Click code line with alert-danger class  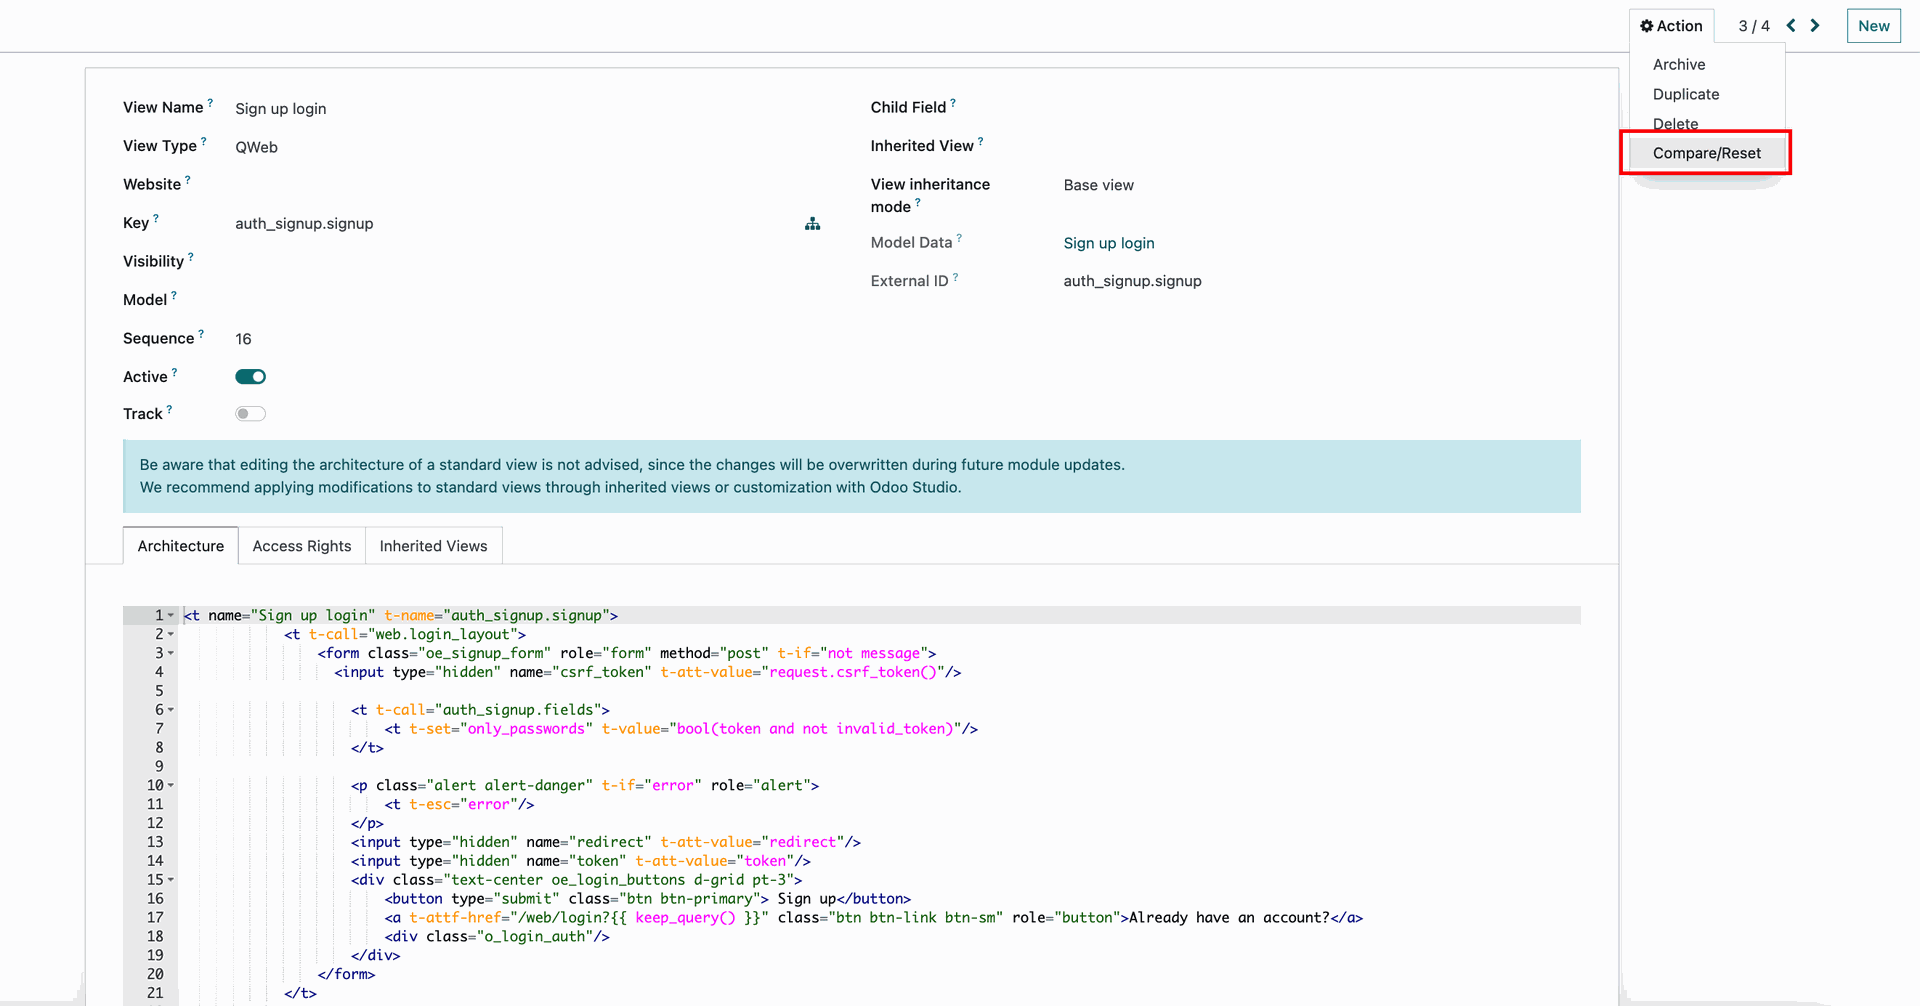(584, 786)
